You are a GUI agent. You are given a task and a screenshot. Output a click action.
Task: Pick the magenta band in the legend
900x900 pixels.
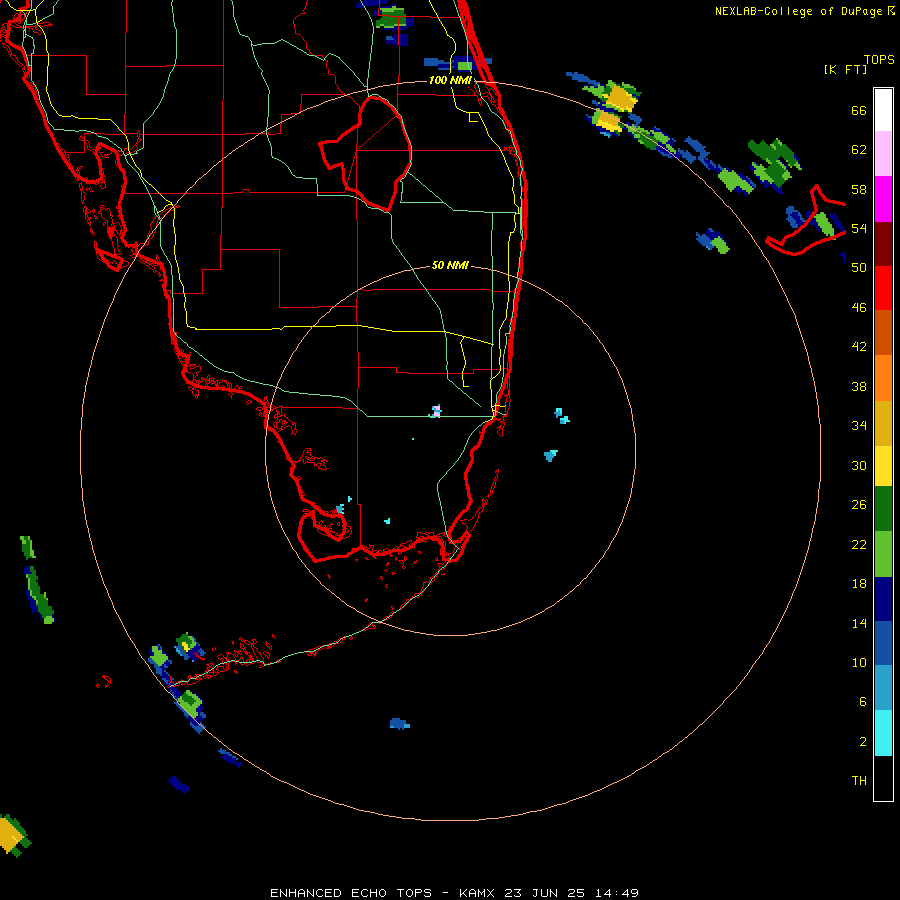pos(883,199)
